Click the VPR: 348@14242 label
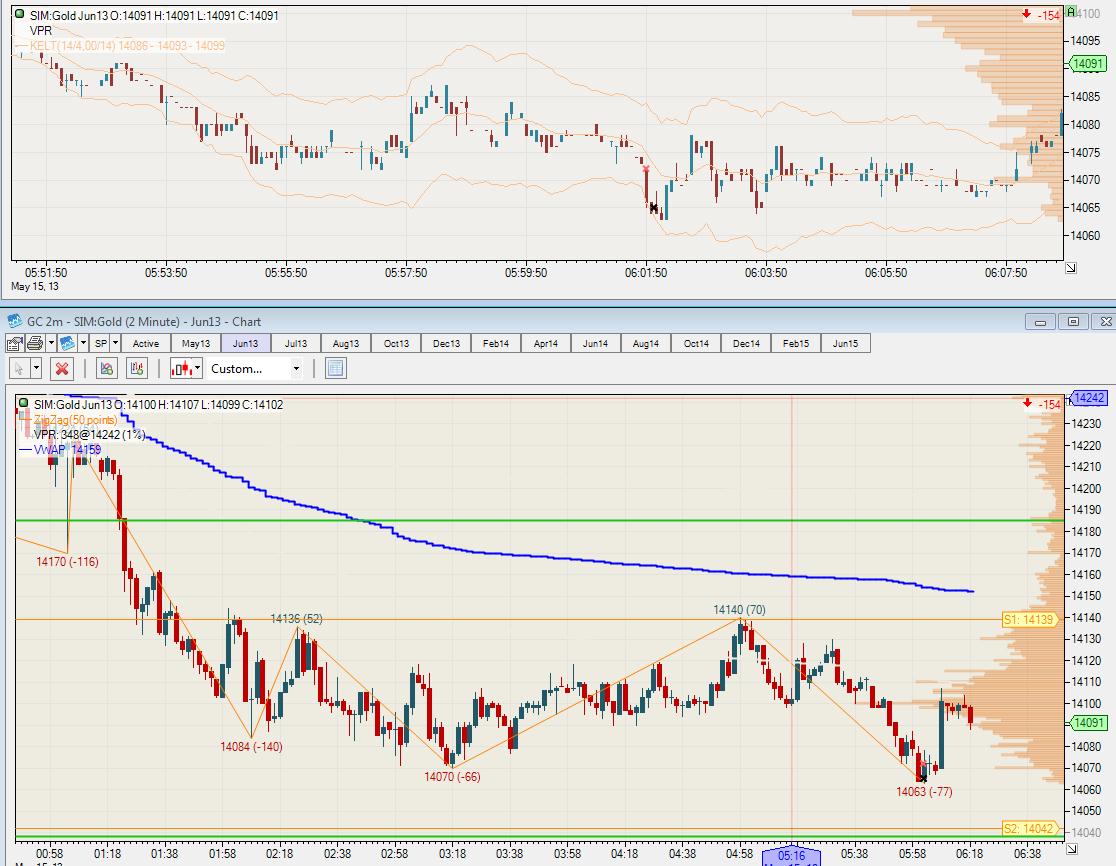 [89, 434]
